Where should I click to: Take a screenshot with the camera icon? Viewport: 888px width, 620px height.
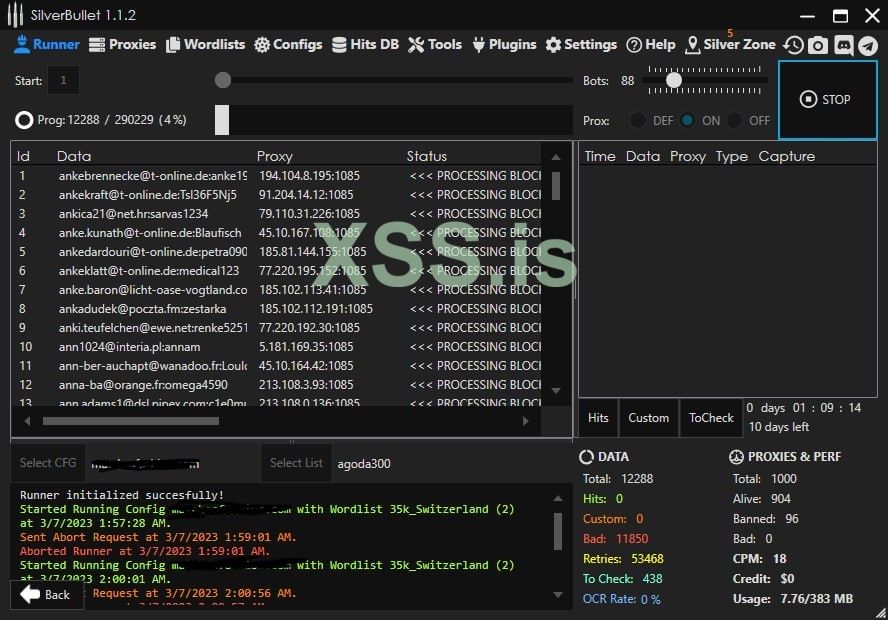click(x=818, y=45)
